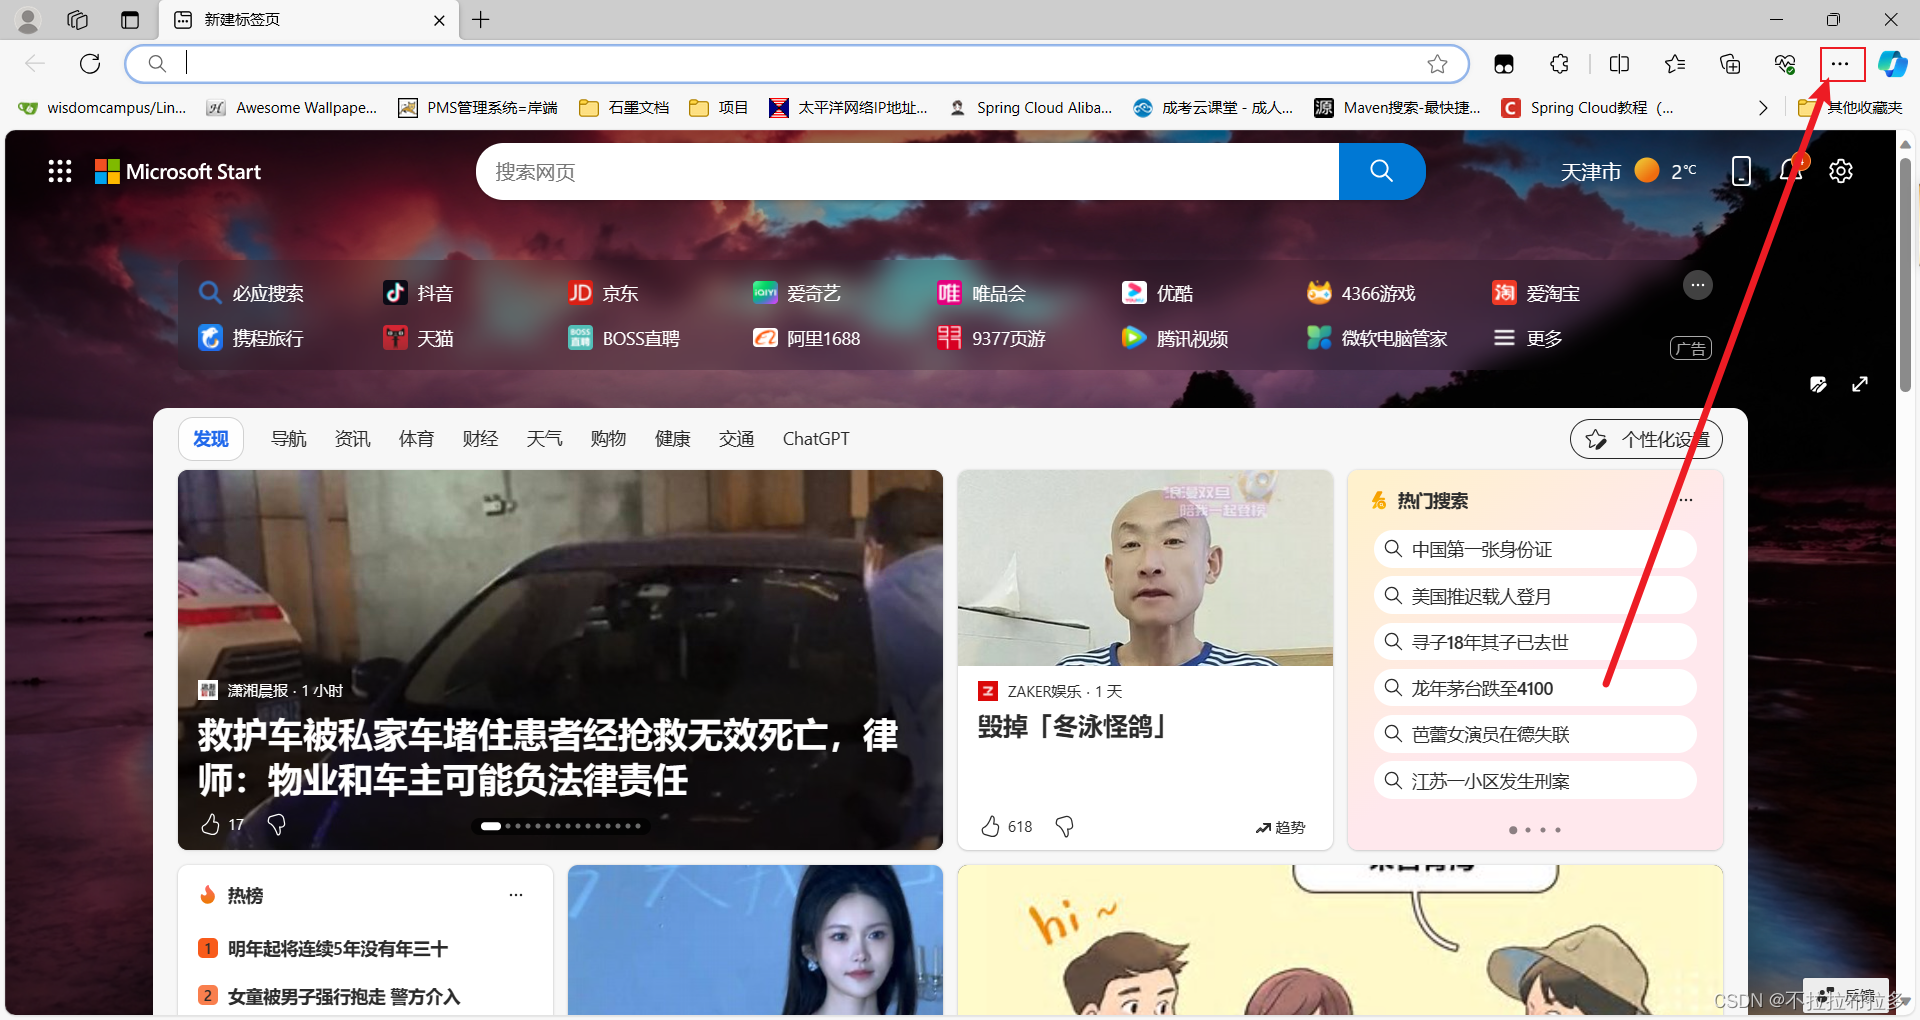Select the 体育 feed tab
The image size is (1920, 1020).
click(417, 439)
